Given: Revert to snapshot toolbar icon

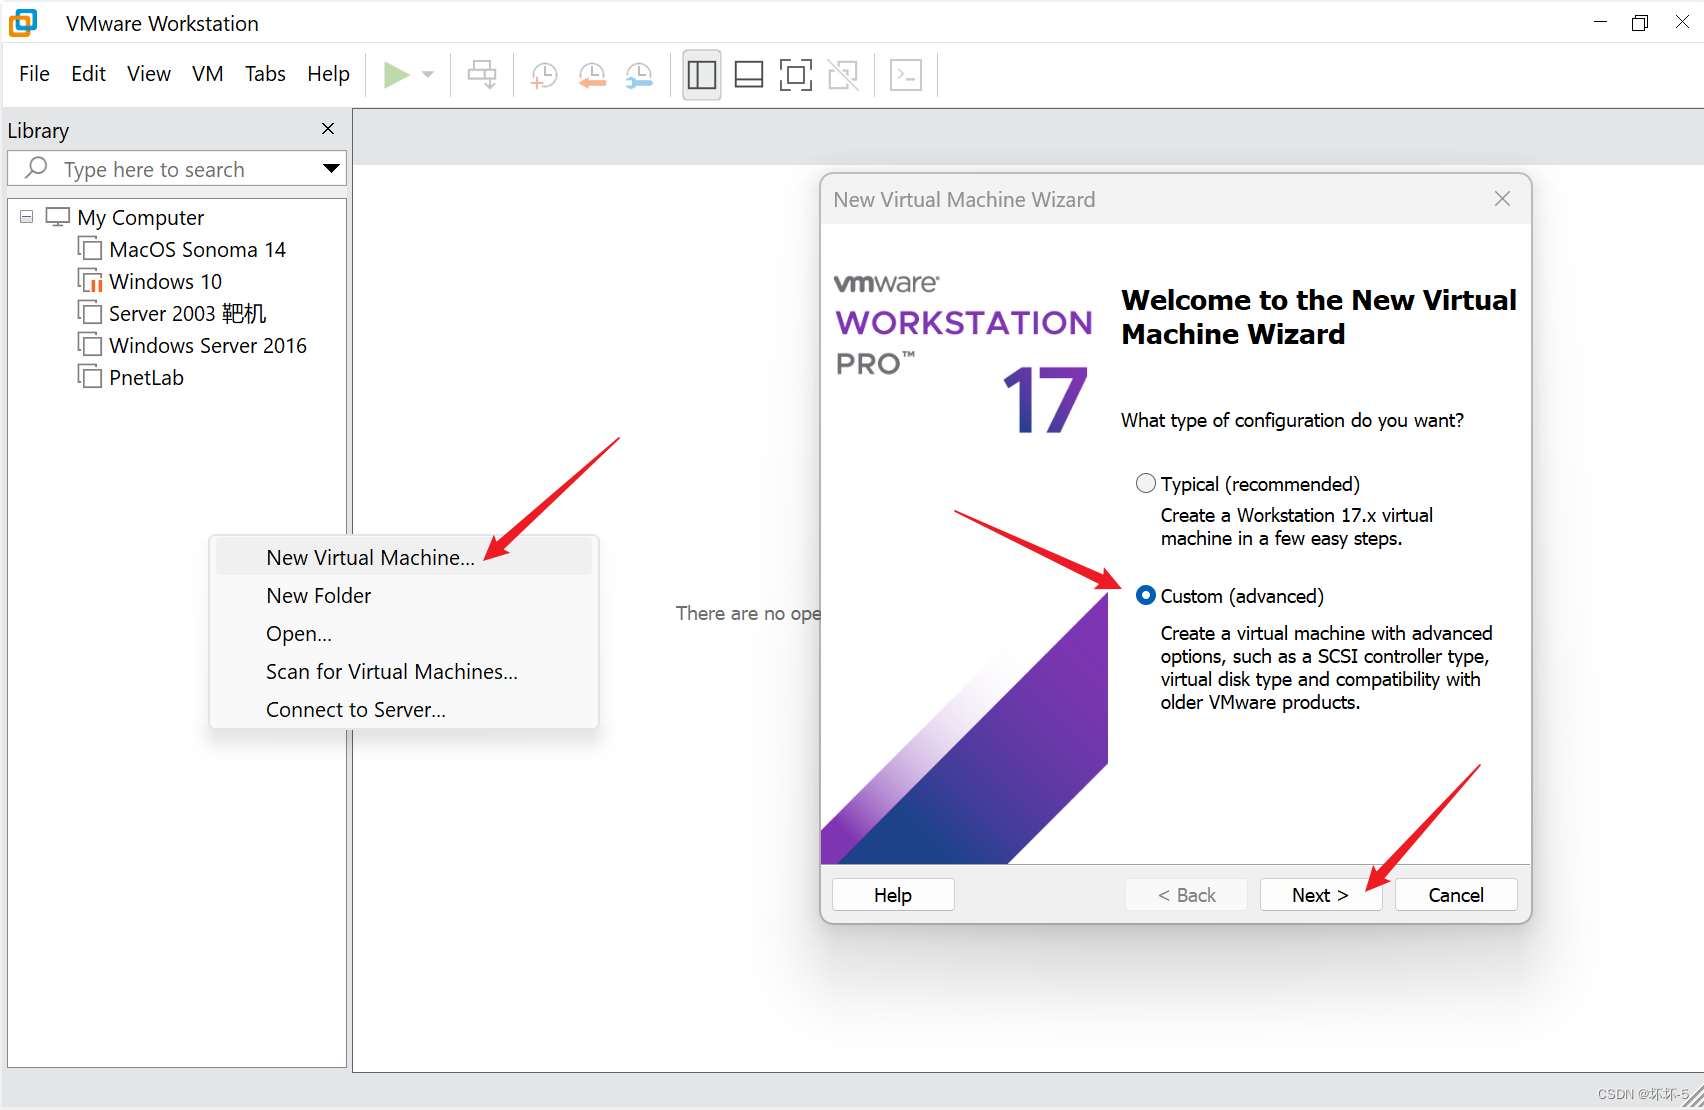Looking at the screenshot, I should [x=592, y=75].
